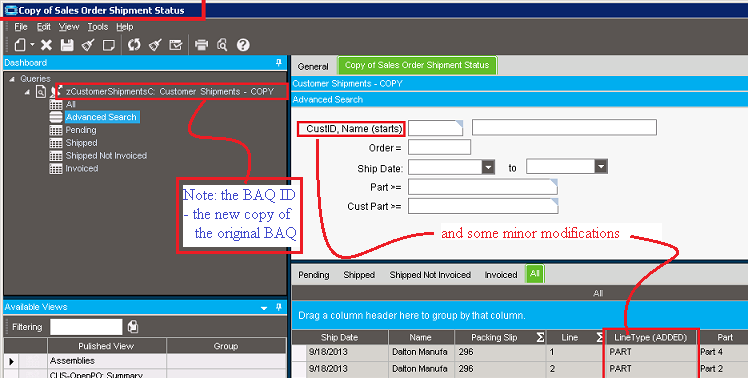Click the window checkmark toolbar icon
Viewport: 748px width, 378px height.
point(176,45)
